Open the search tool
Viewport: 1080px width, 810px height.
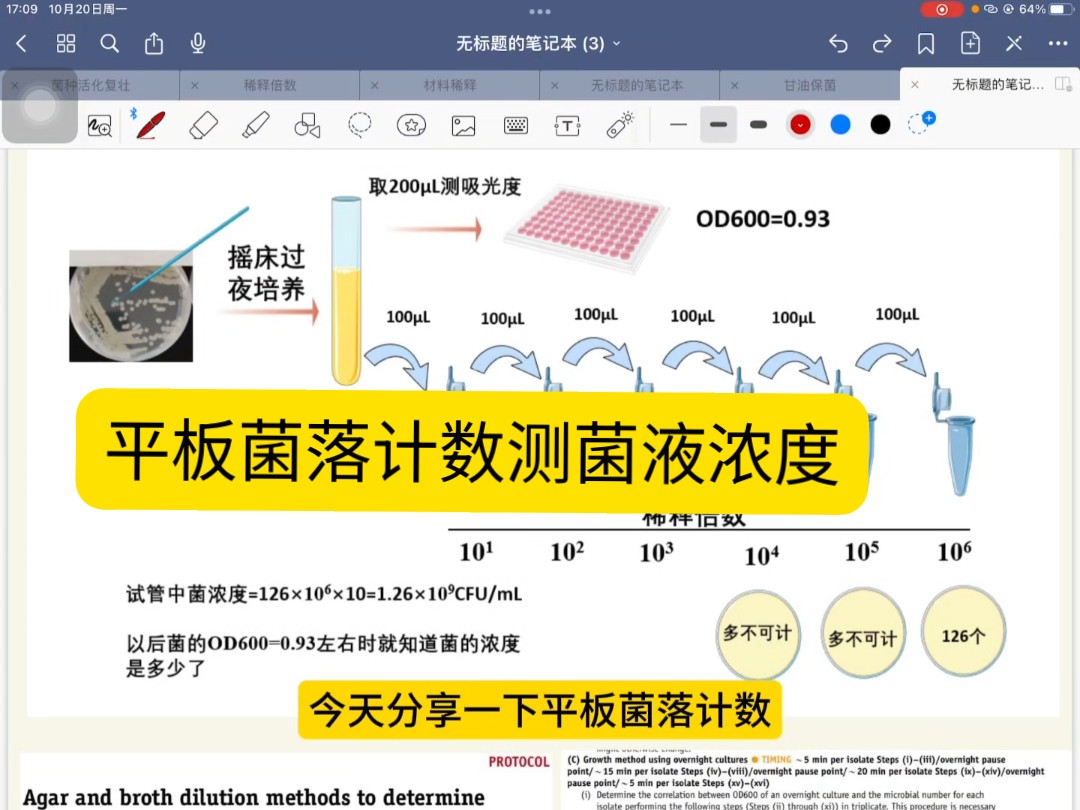110,44
